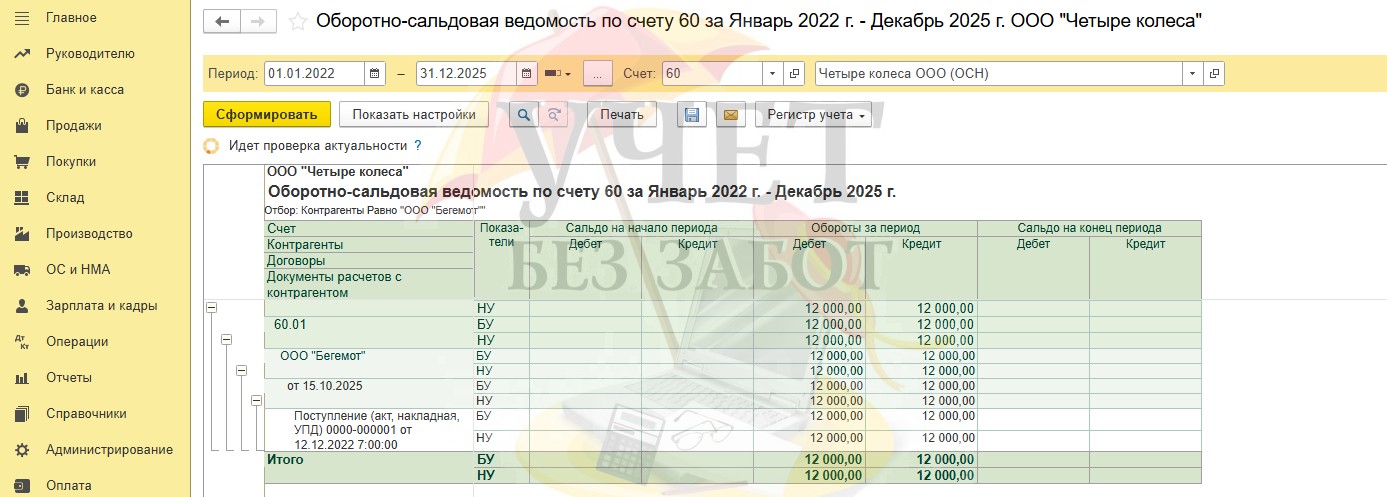Click the search magnifier icon
The height and width of the screenshot is (497, 1387).
coord(523,114)
